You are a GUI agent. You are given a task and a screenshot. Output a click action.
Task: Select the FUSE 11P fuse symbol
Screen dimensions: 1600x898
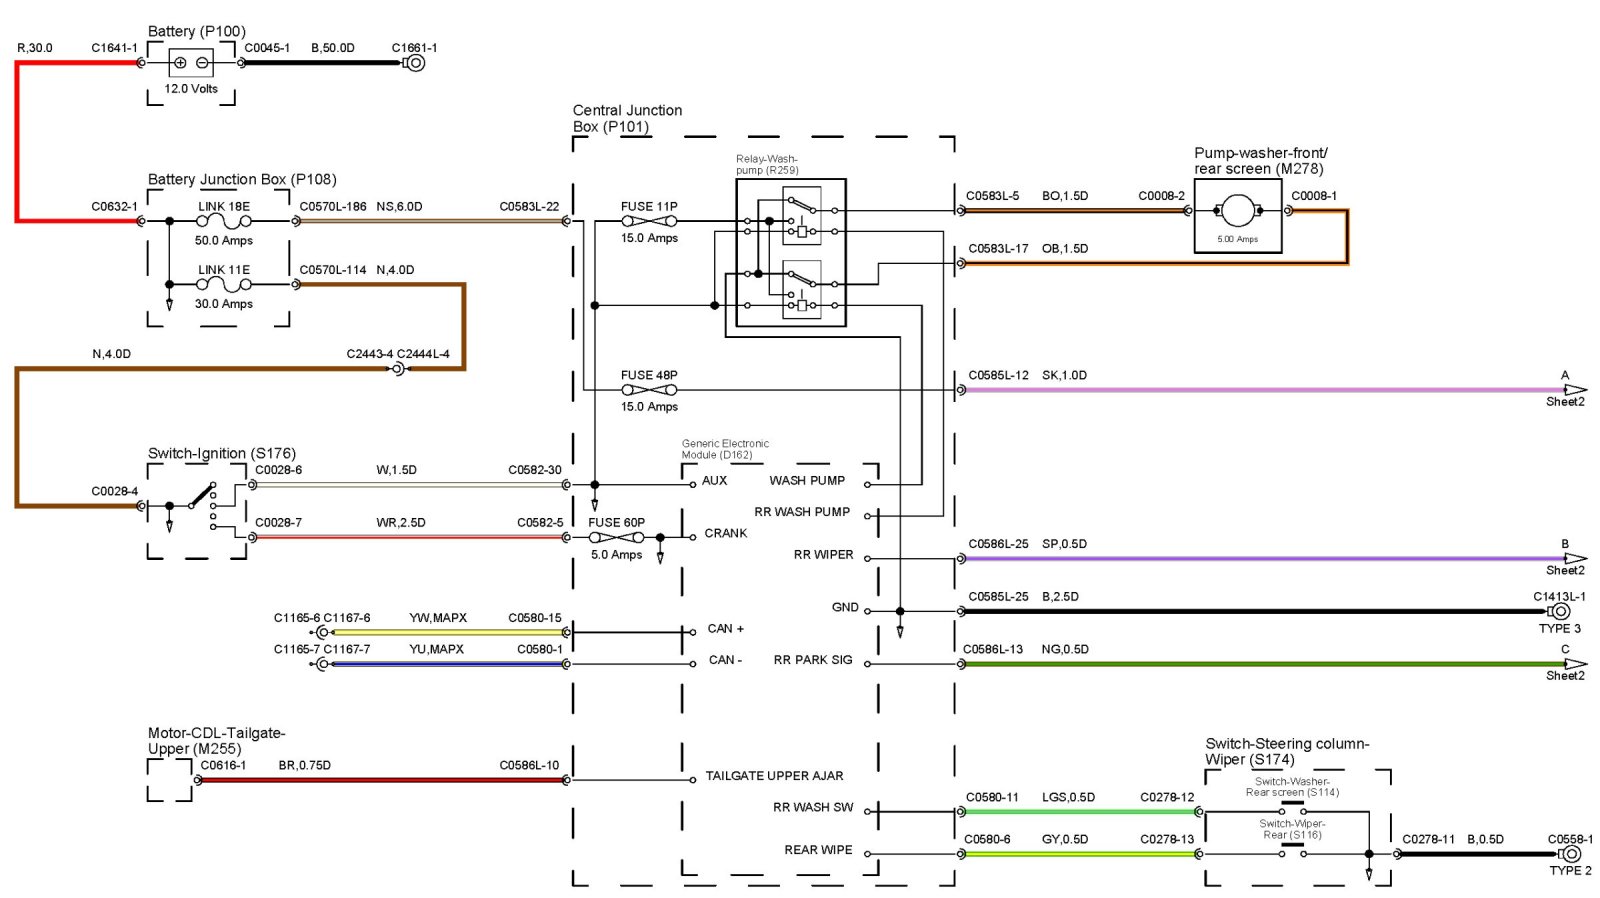(x=649, y=221)
